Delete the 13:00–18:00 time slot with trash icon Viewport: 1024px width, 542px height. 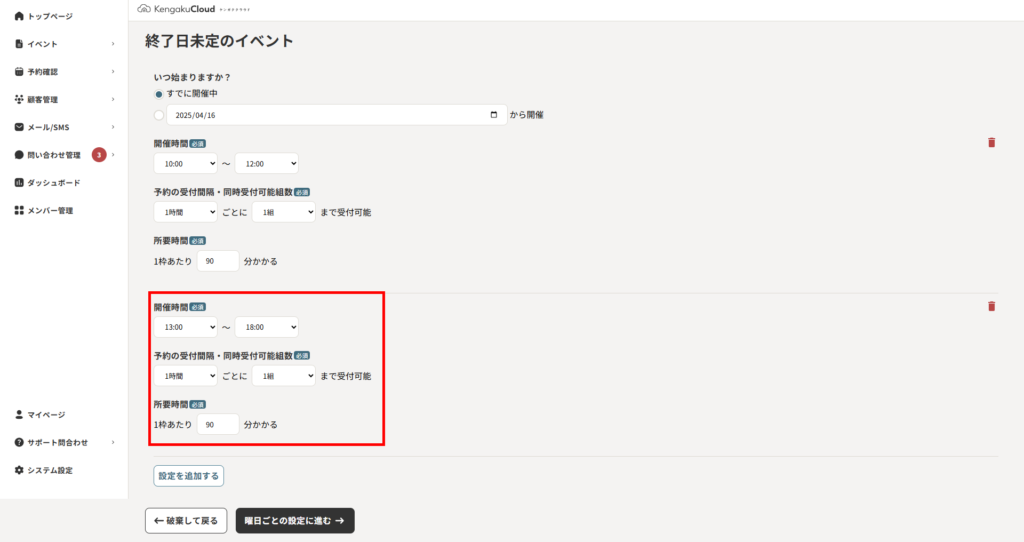click(991, 306)
